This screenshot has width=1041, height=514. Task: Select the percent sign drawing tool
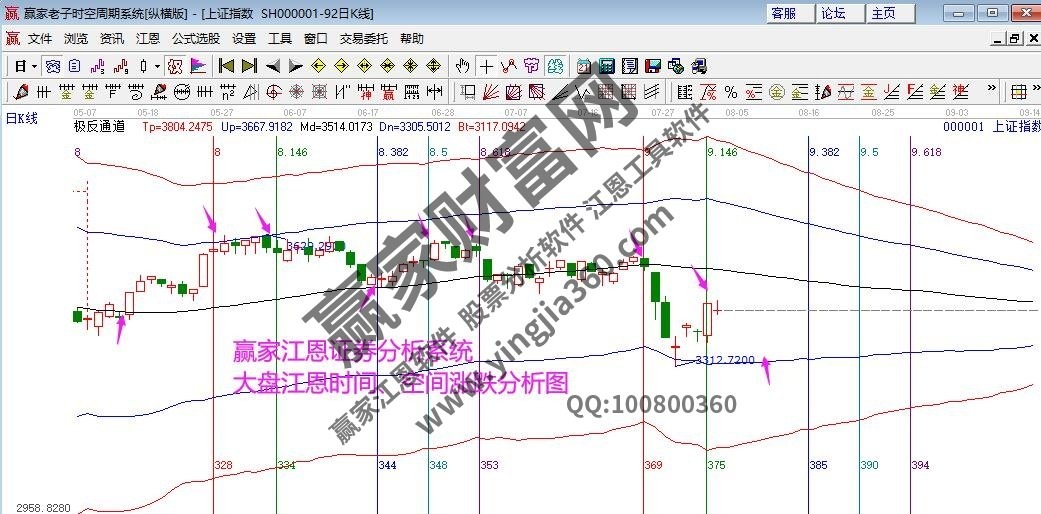[731, 92]
